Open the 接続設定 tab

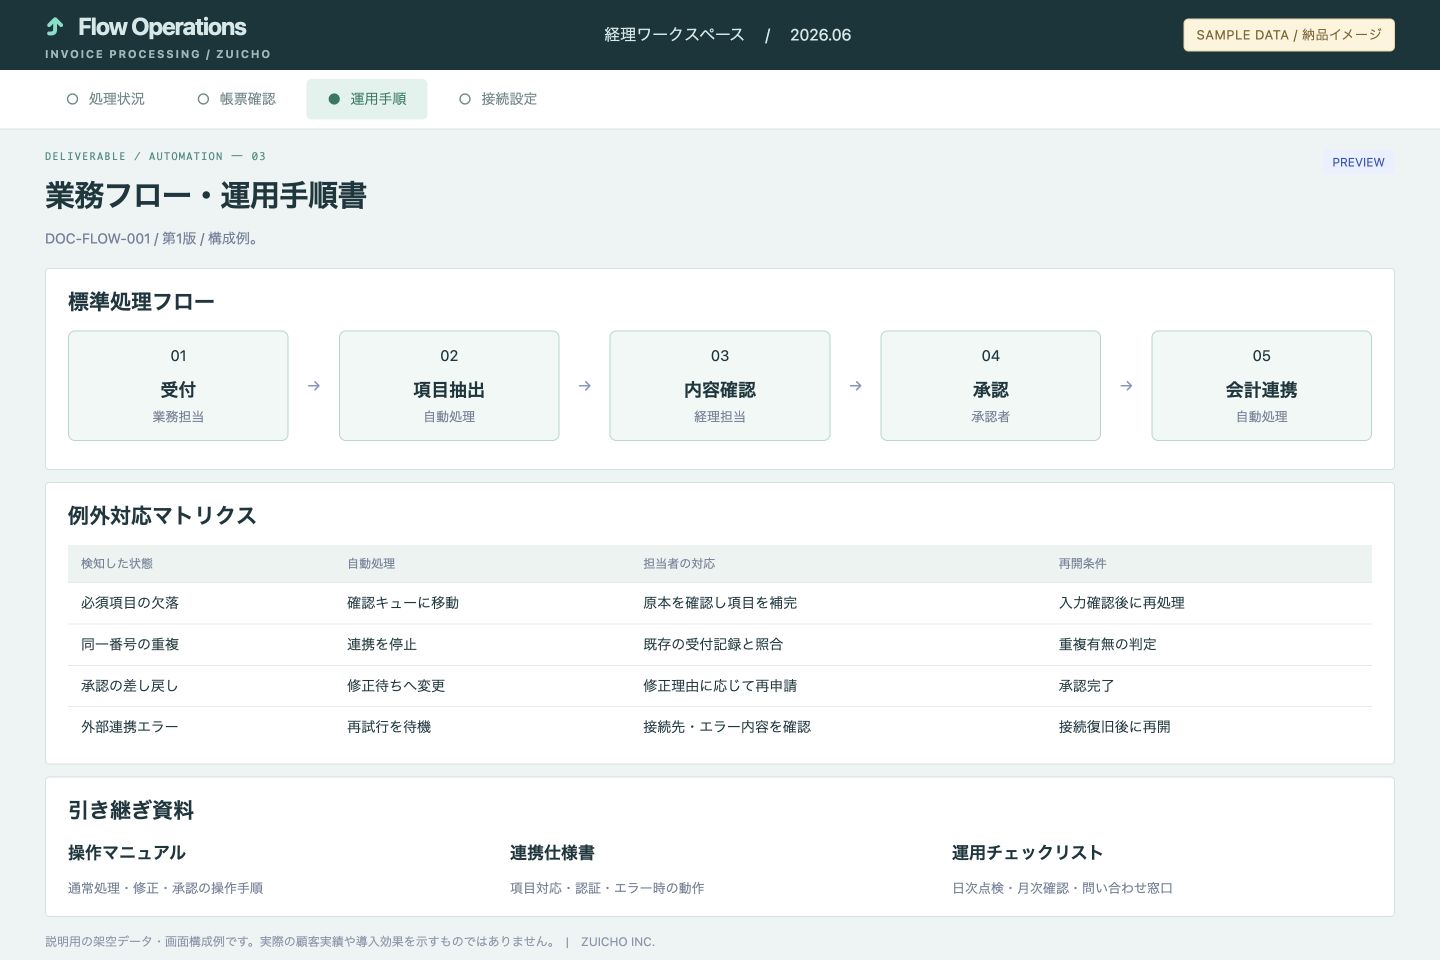498,99
